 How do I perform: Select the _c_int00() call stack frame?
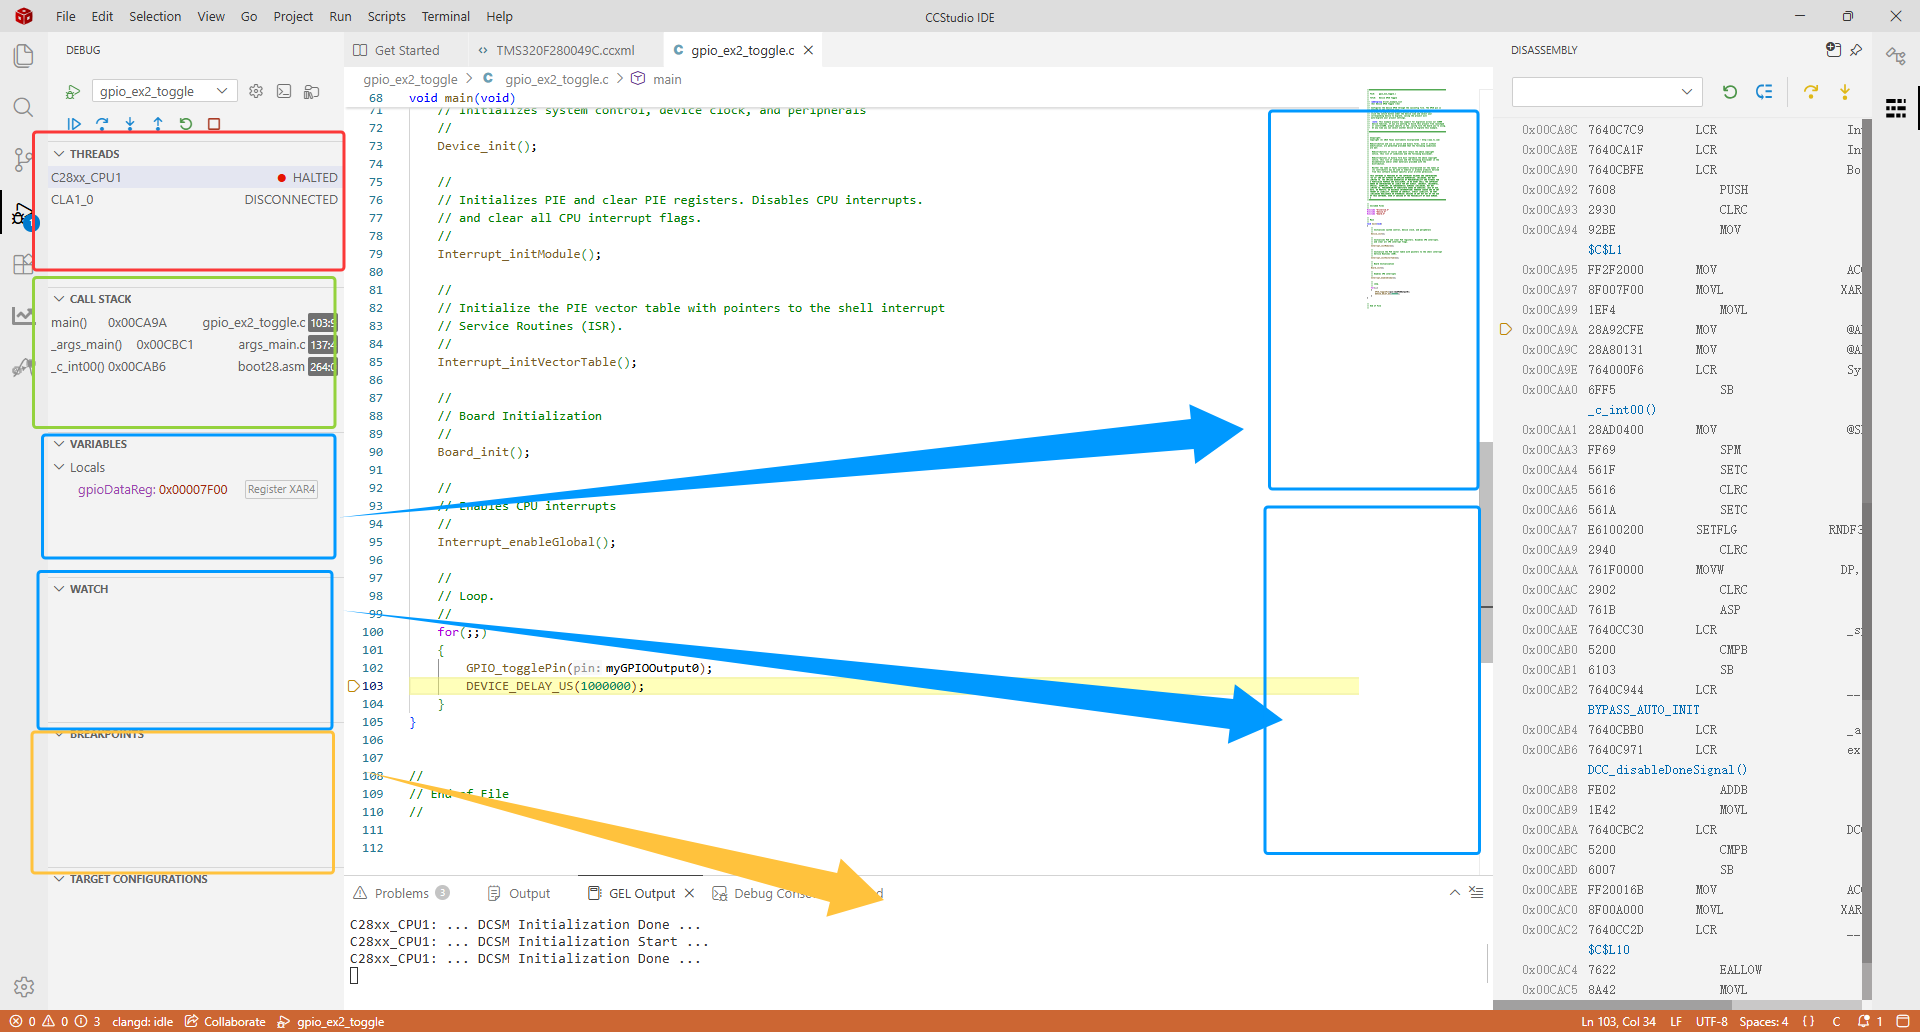(x=194, y=366)
